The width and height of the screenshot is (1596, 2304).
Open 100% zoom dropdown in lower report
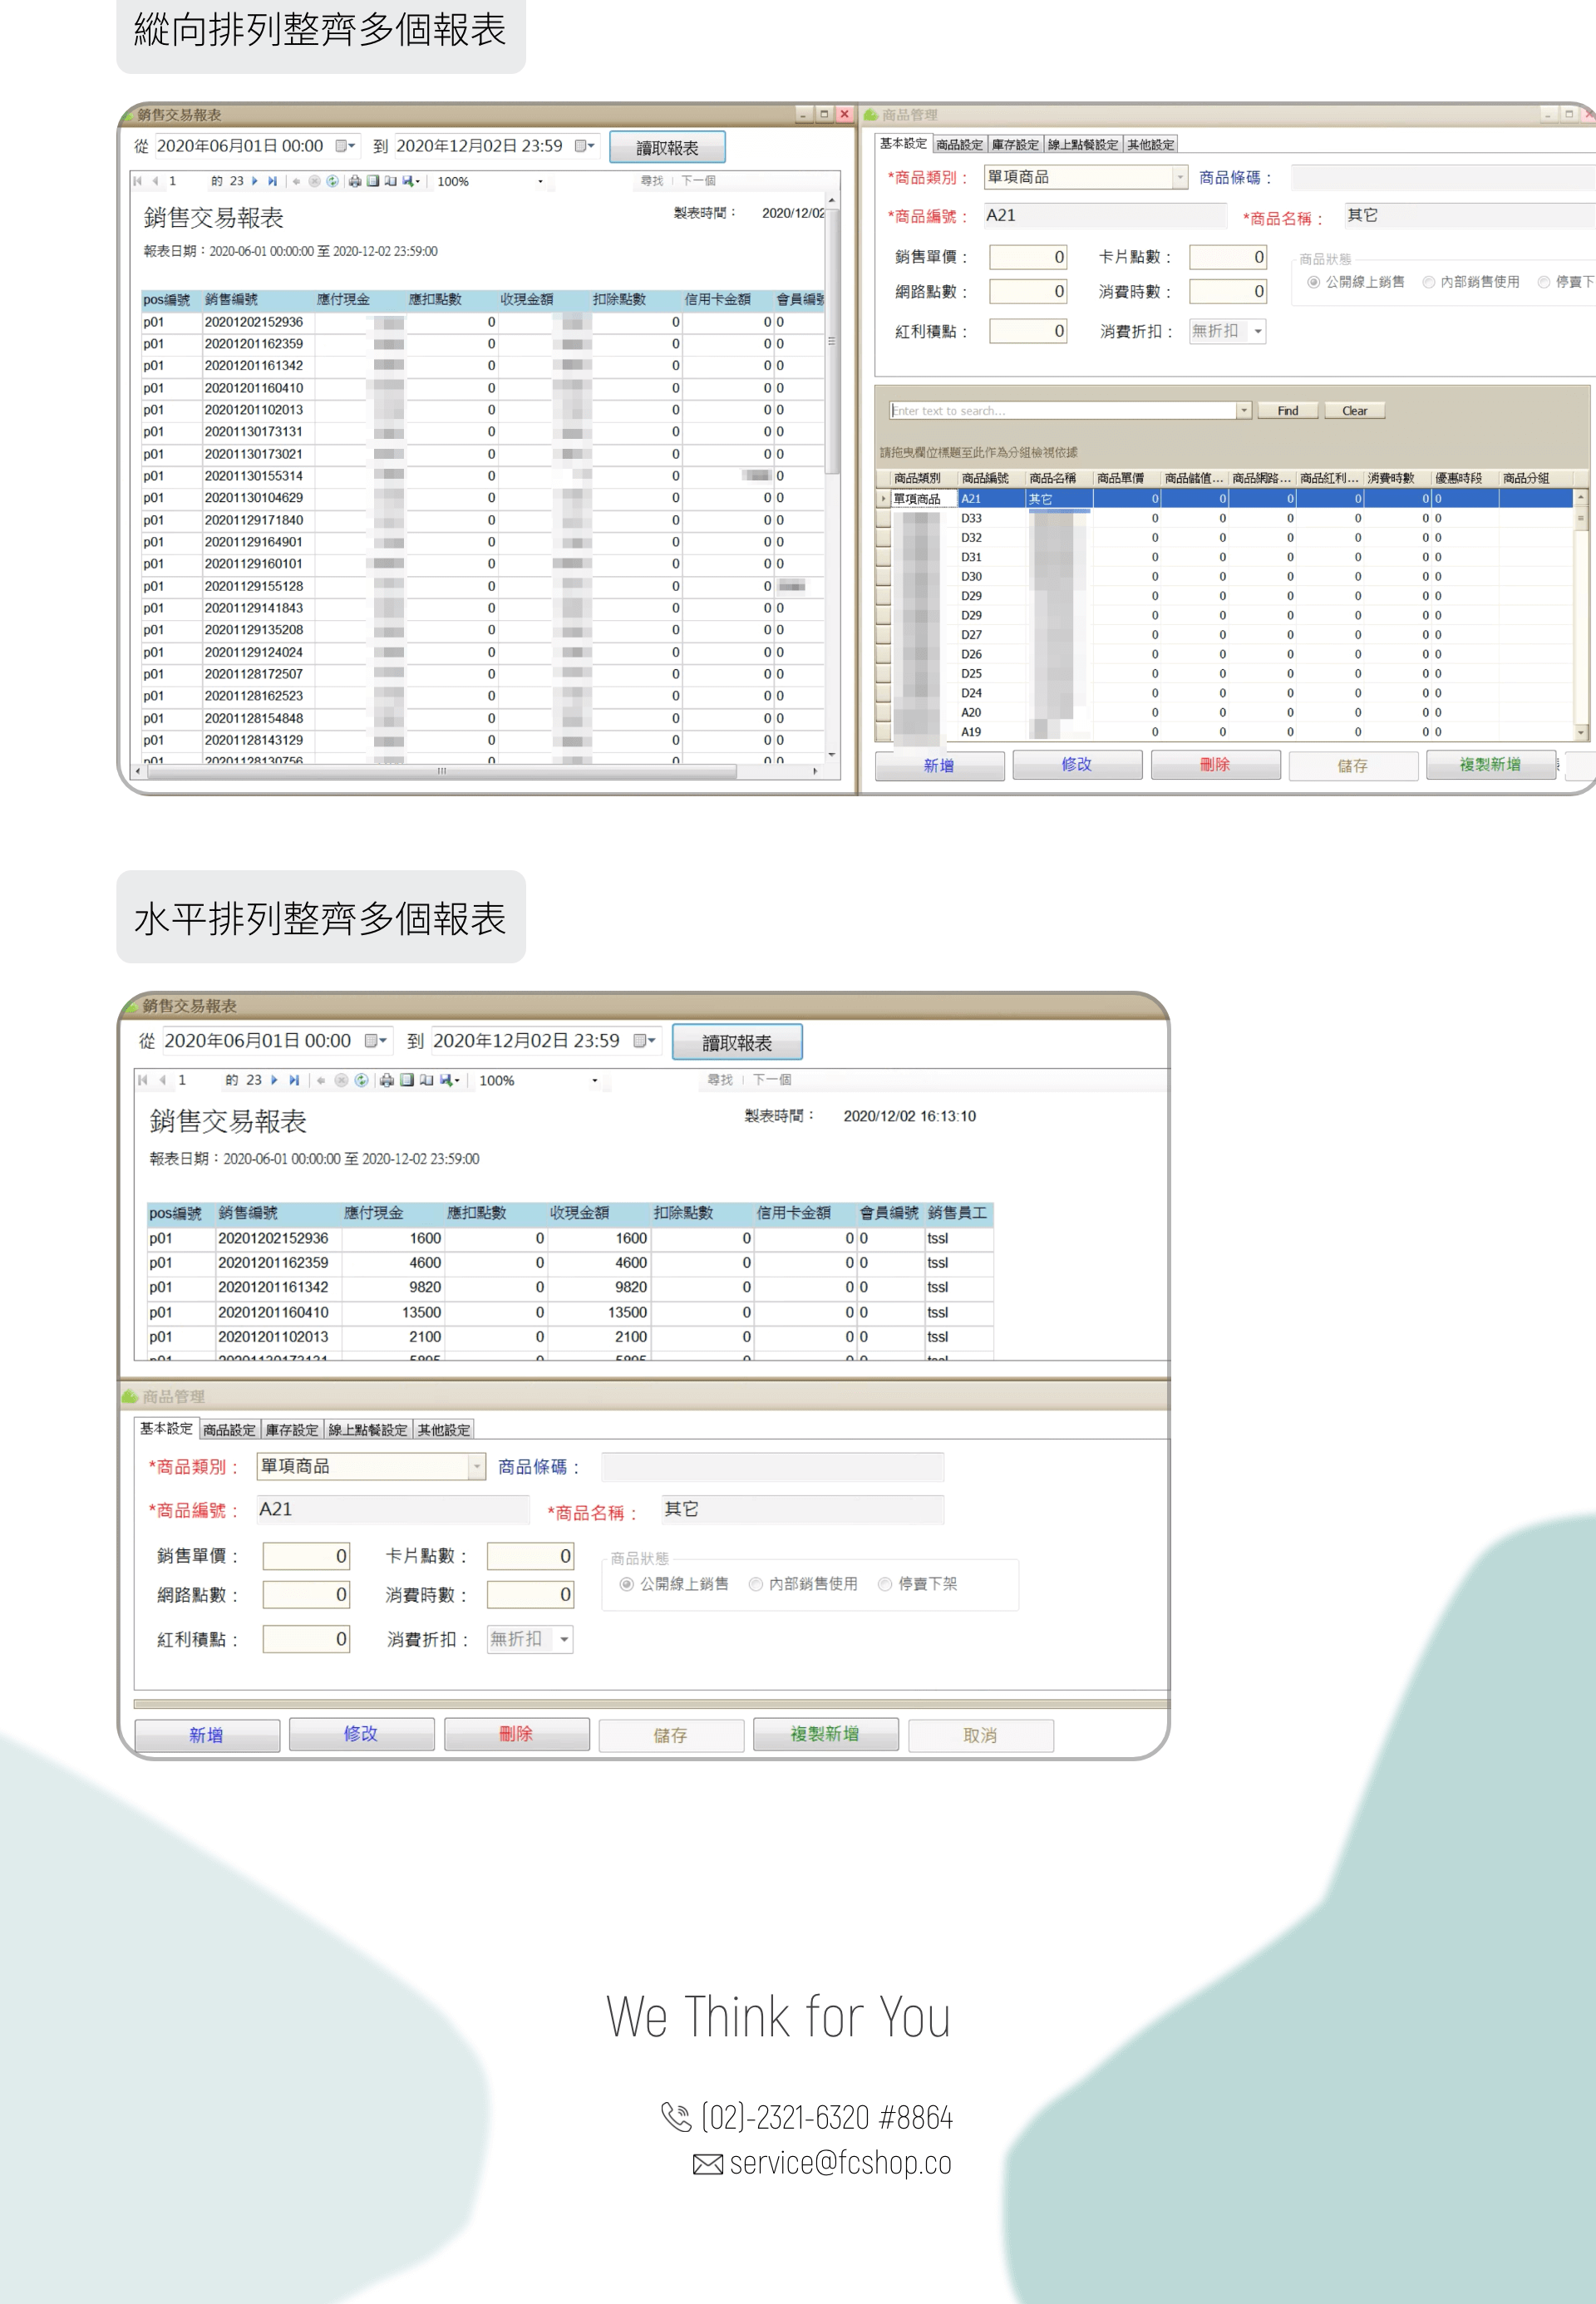pos(594,1080)
